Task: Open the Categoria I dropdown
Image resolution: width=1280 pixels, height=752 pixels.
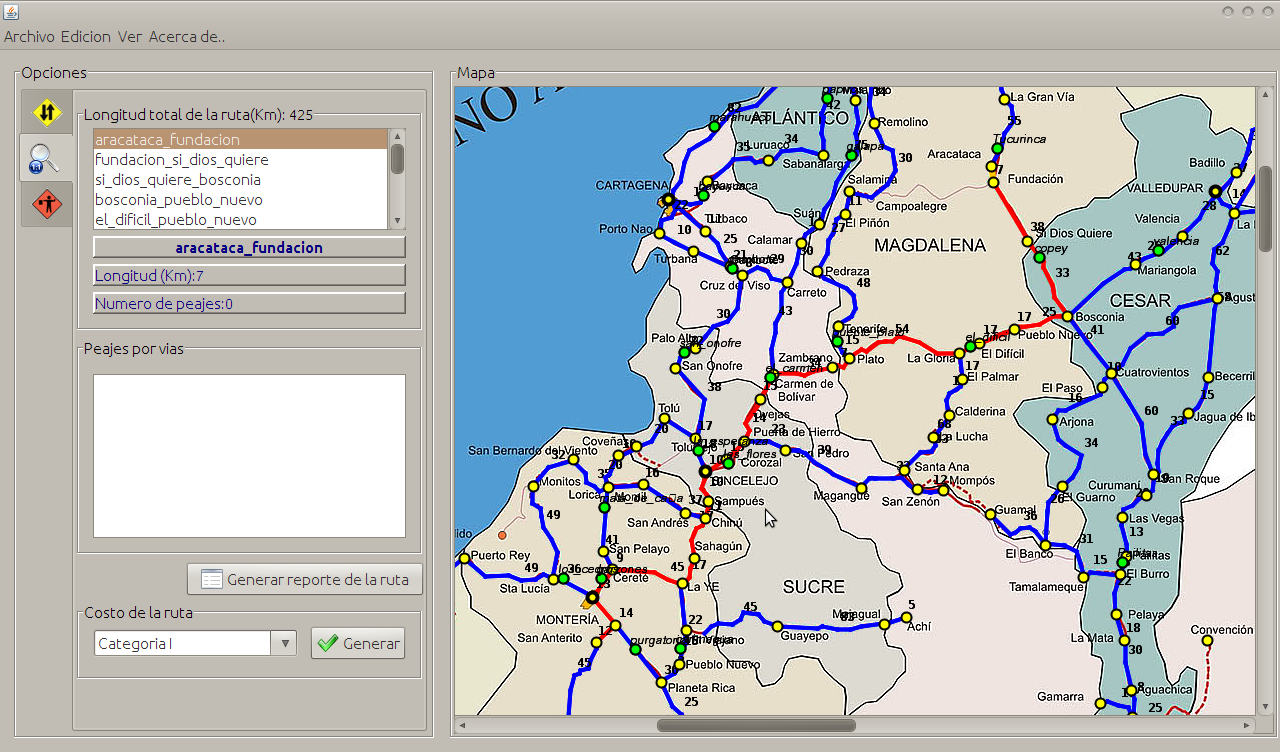Action: coord(283,643)
